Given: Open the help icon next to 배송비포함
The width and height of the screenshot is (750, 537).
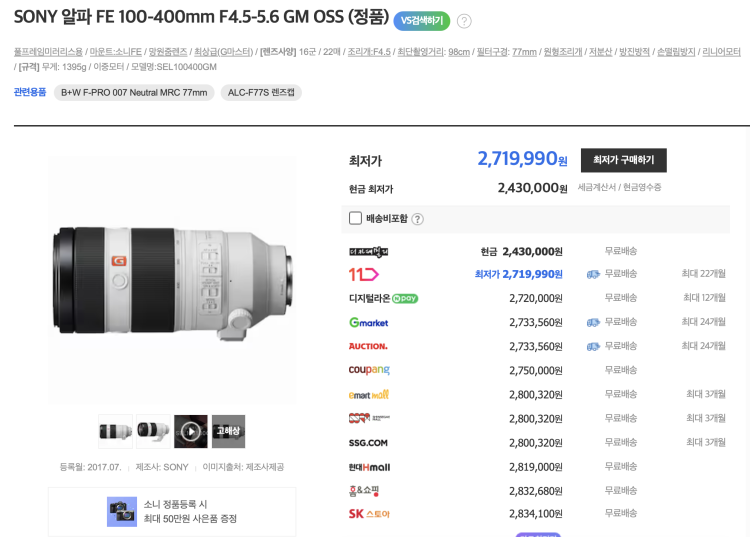Looking at the screenshot, I should [418, 219].
